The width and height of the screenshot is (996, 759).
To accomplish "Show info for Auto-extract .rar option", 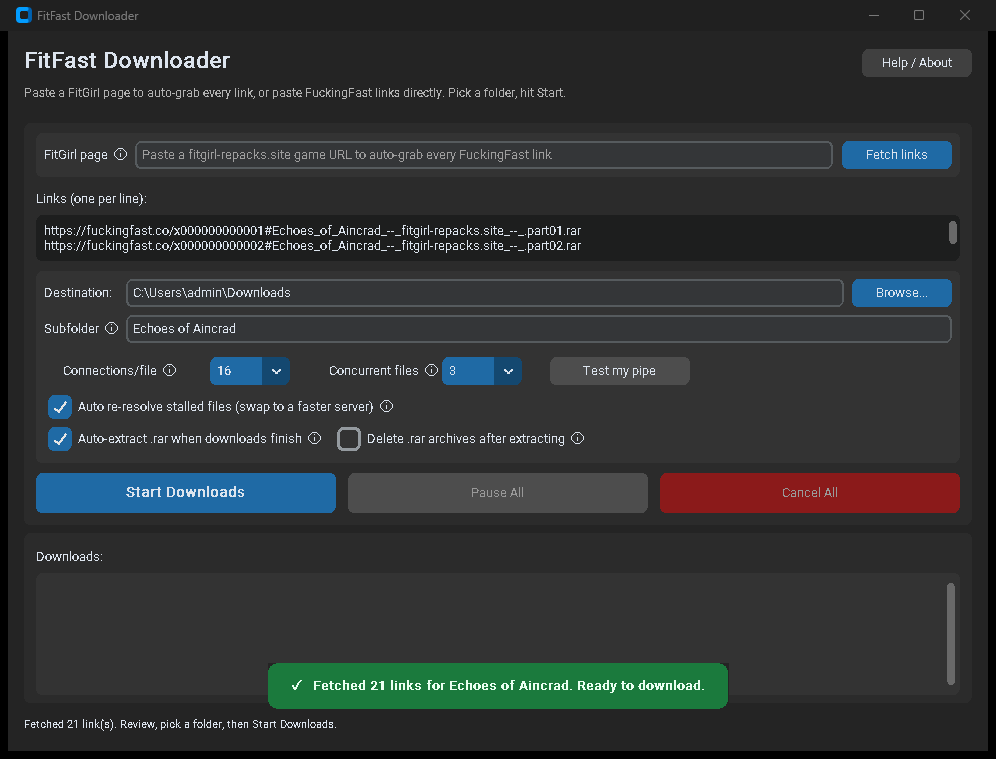I will [x=314, y=438].
